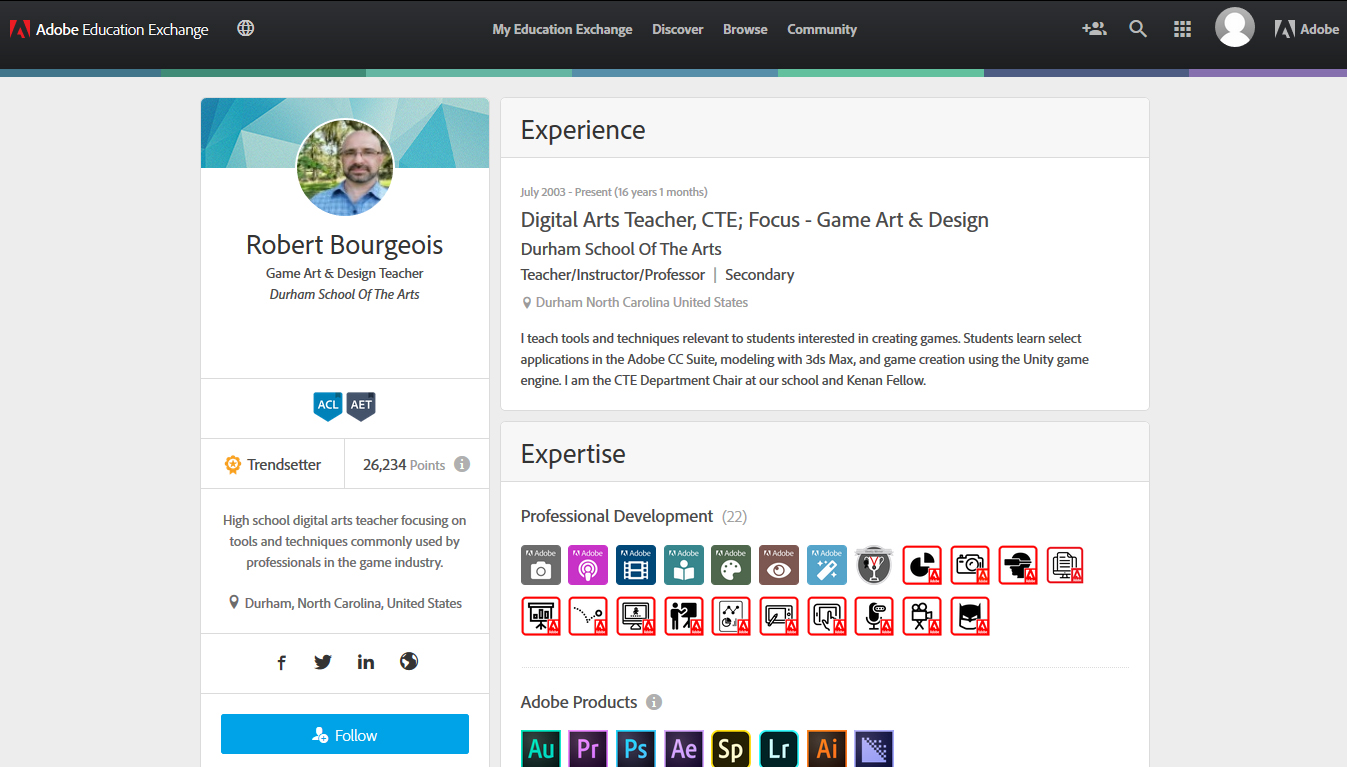Open Robert's Twitter profile icon
This screenshot has width=1347, height=767.
click(x=322, y=661)
